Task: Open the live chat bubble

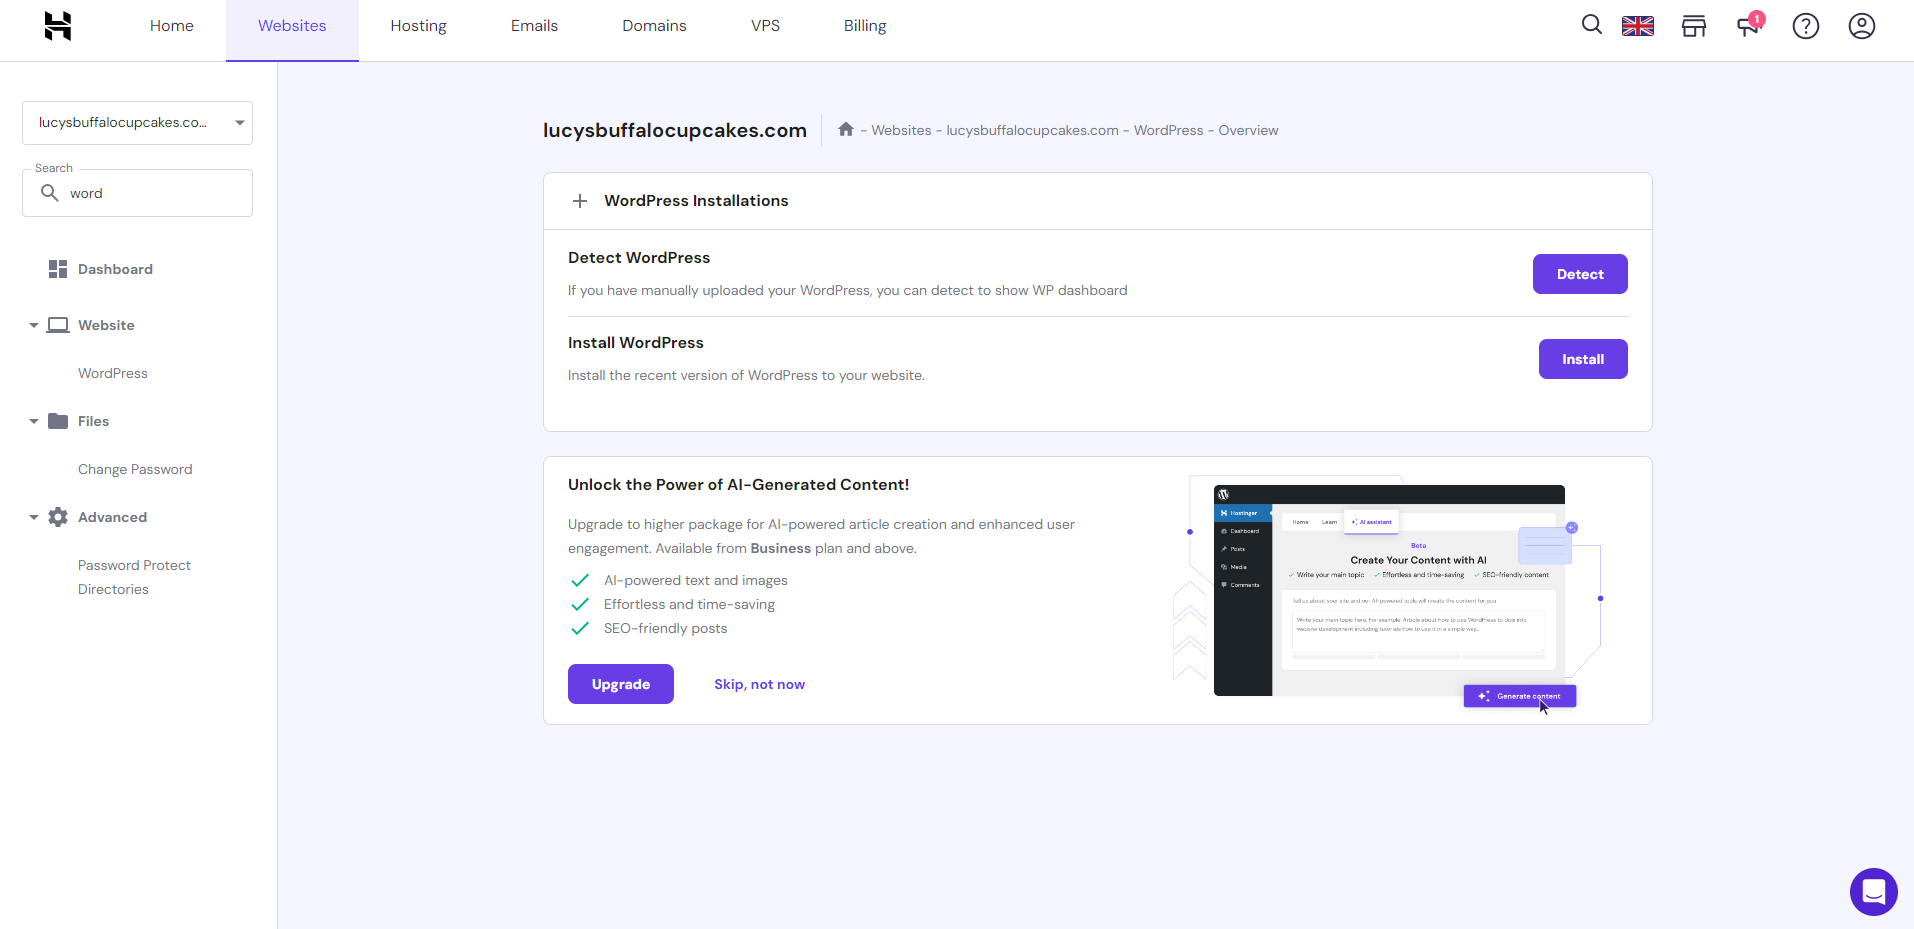Action: coord(1873,891)
